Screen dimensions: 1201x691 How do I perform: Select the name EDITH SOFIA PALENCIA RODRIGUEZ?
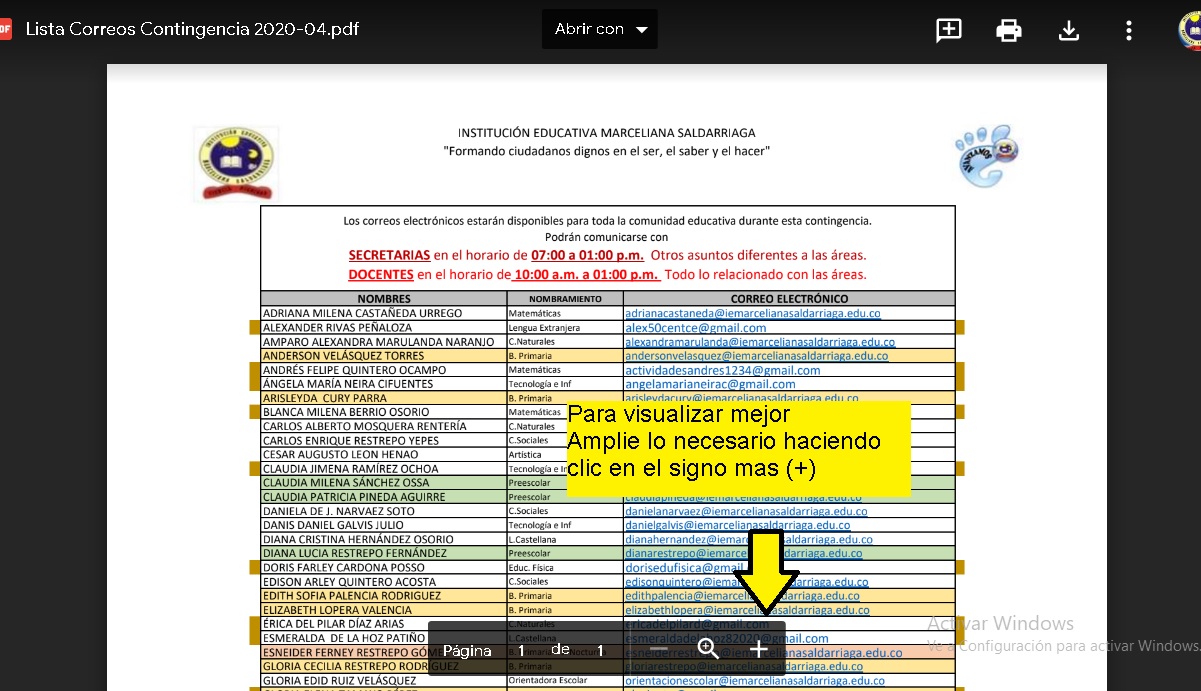click(351, 596)
